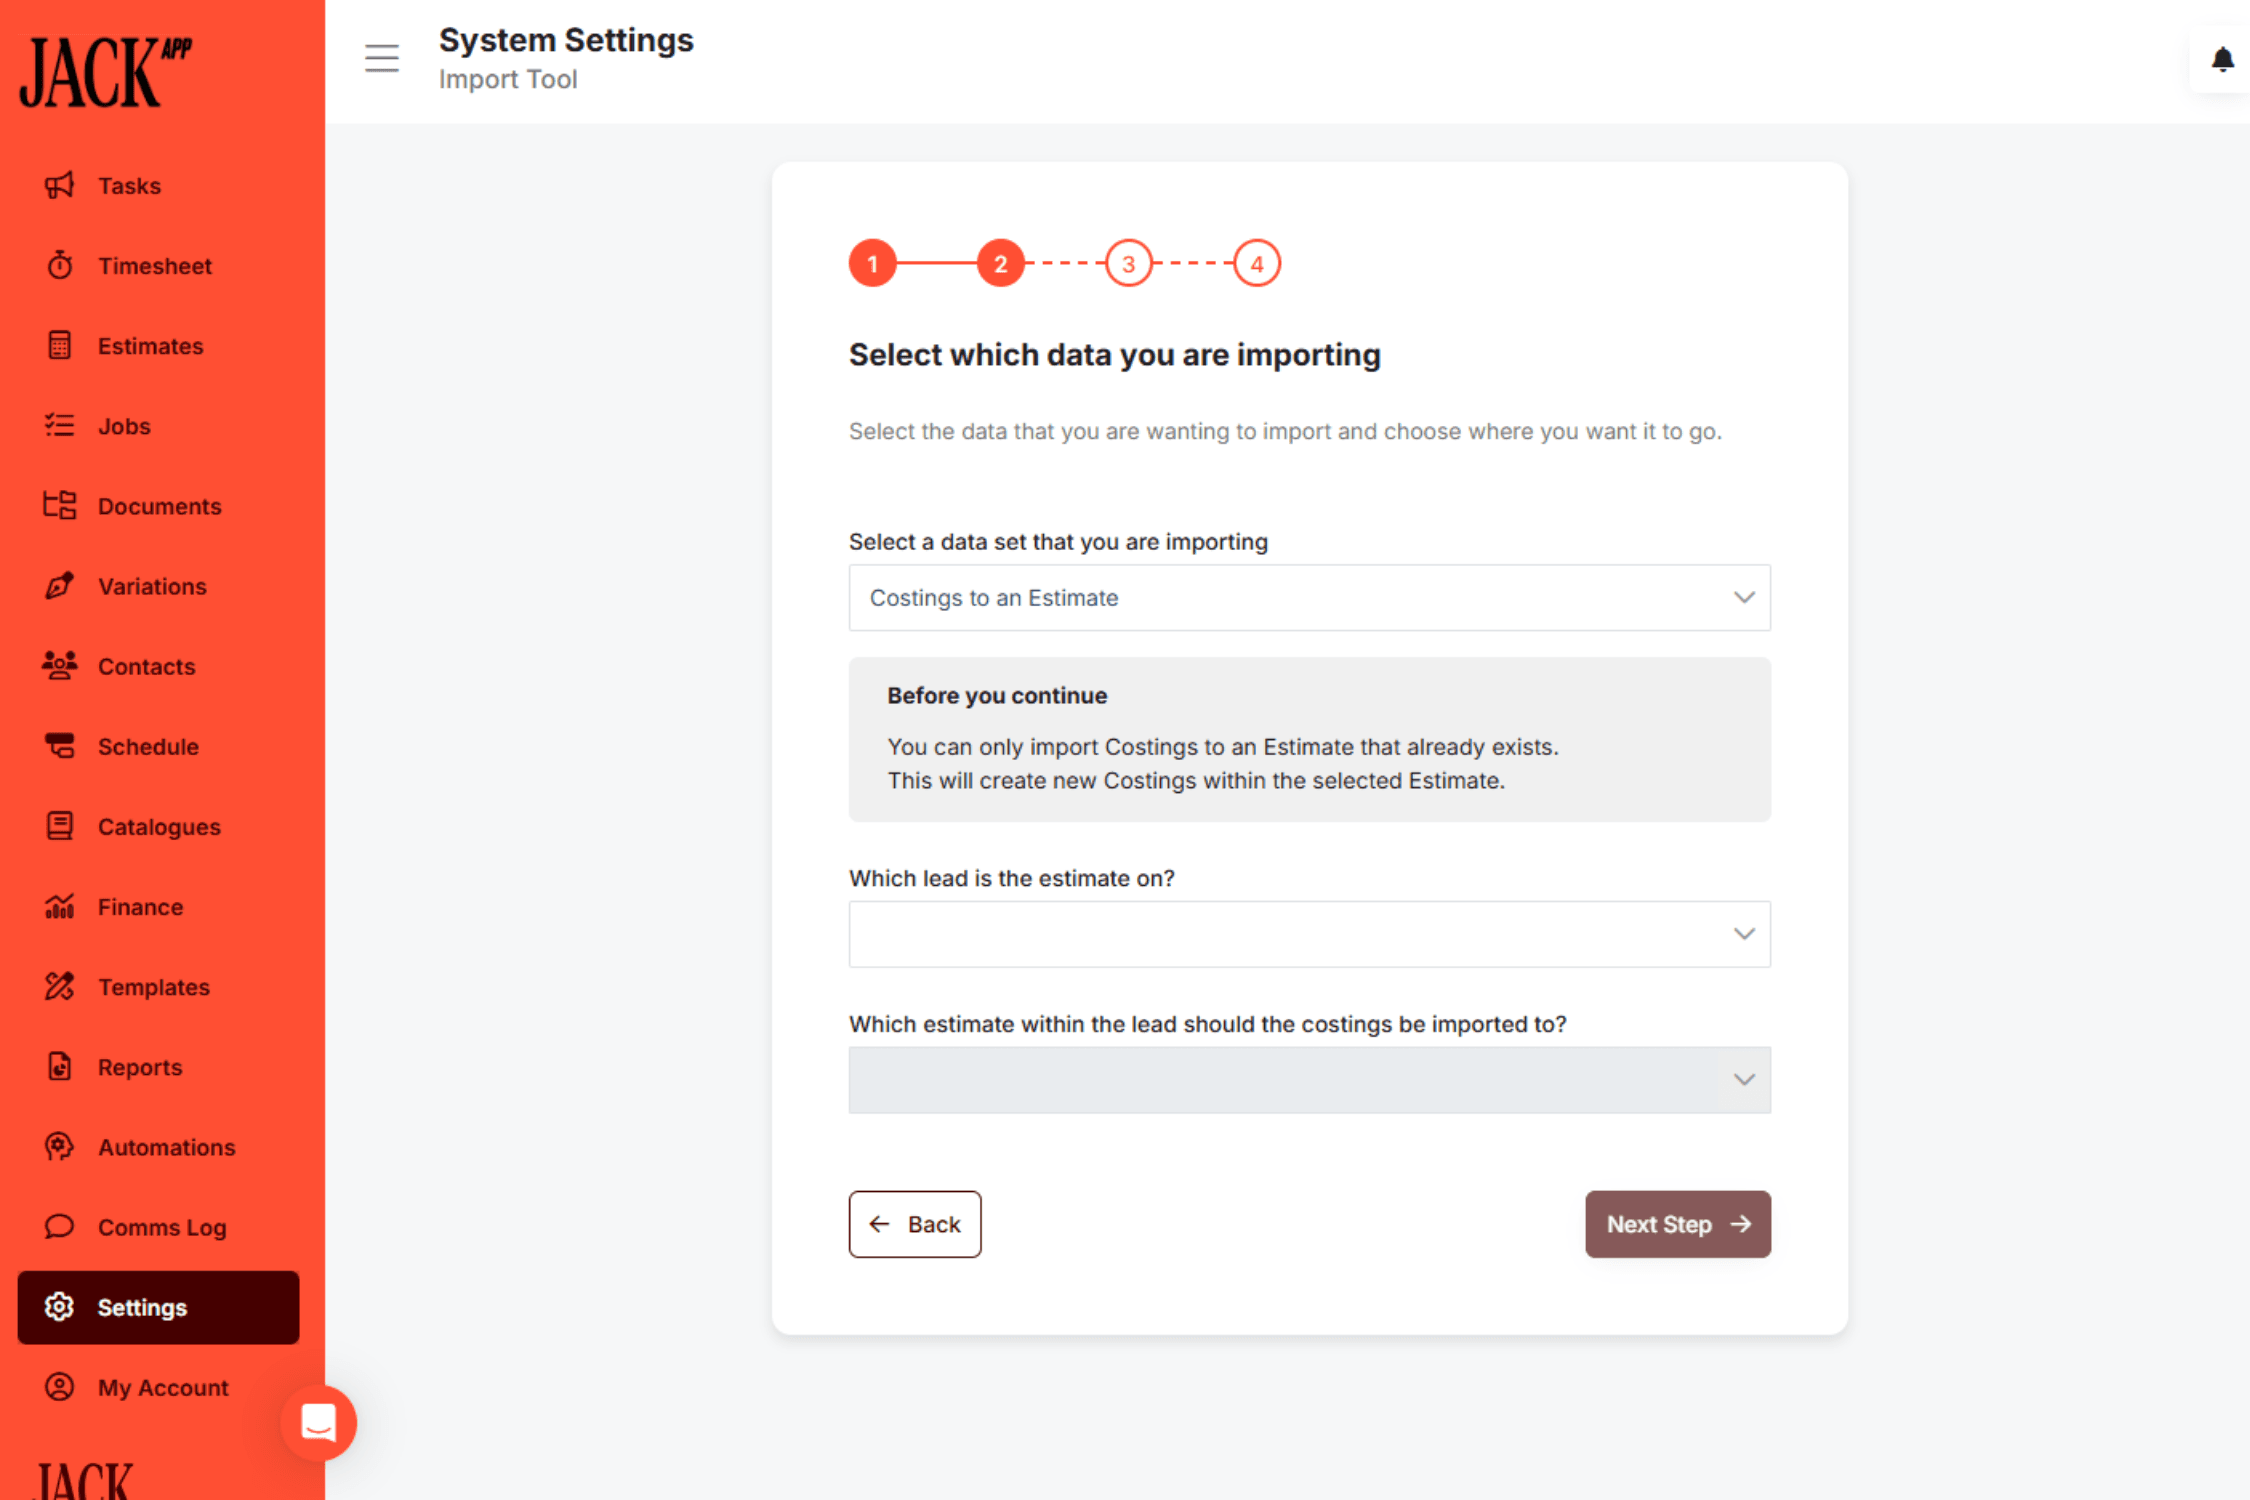Image resolution: width=2250 pixels, height=1500 pixels.
Task: Toggle sidebar with hamburger menu icon
Action: [x=381, y=58]
